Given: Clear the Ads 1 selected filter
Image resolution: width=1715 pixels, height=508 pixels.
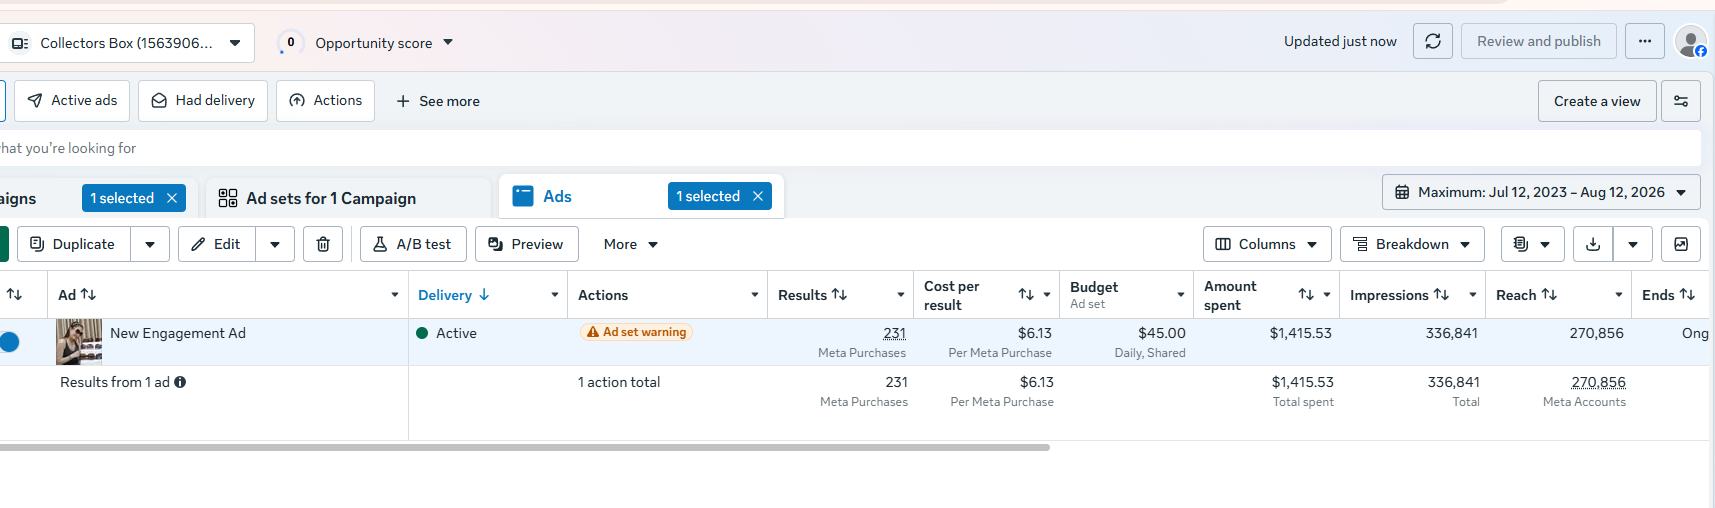Looking at the screenshot, I should point(758,196).
